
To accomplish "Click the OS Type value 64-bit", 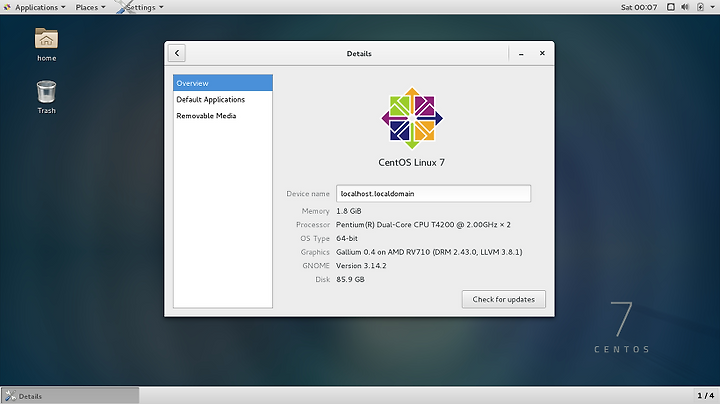I will tap(347, 238).
